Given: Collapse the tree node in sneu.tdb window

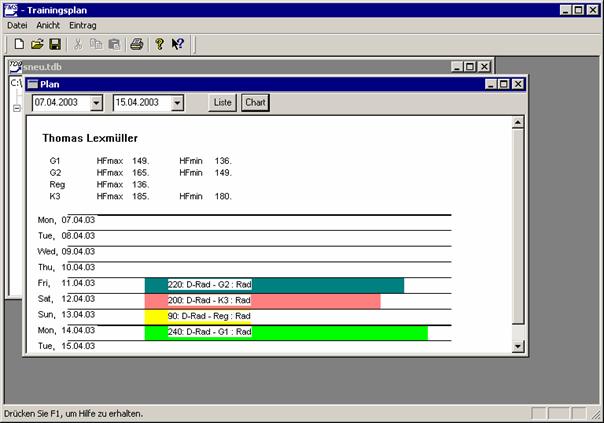Looking at the screenshot, I should pyautogui.click(x=17, y=108).
